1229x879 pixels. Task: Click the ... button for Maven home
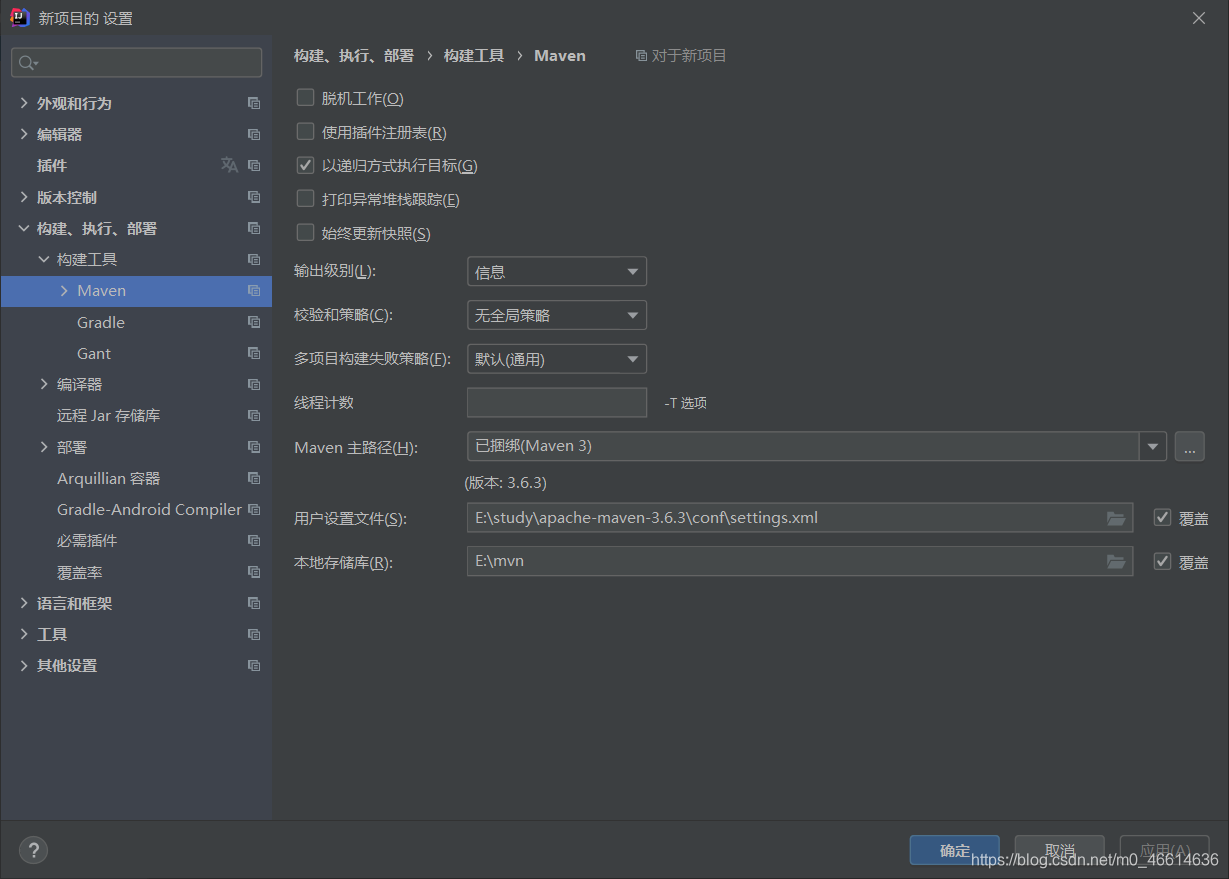[x=1189, y=446]
